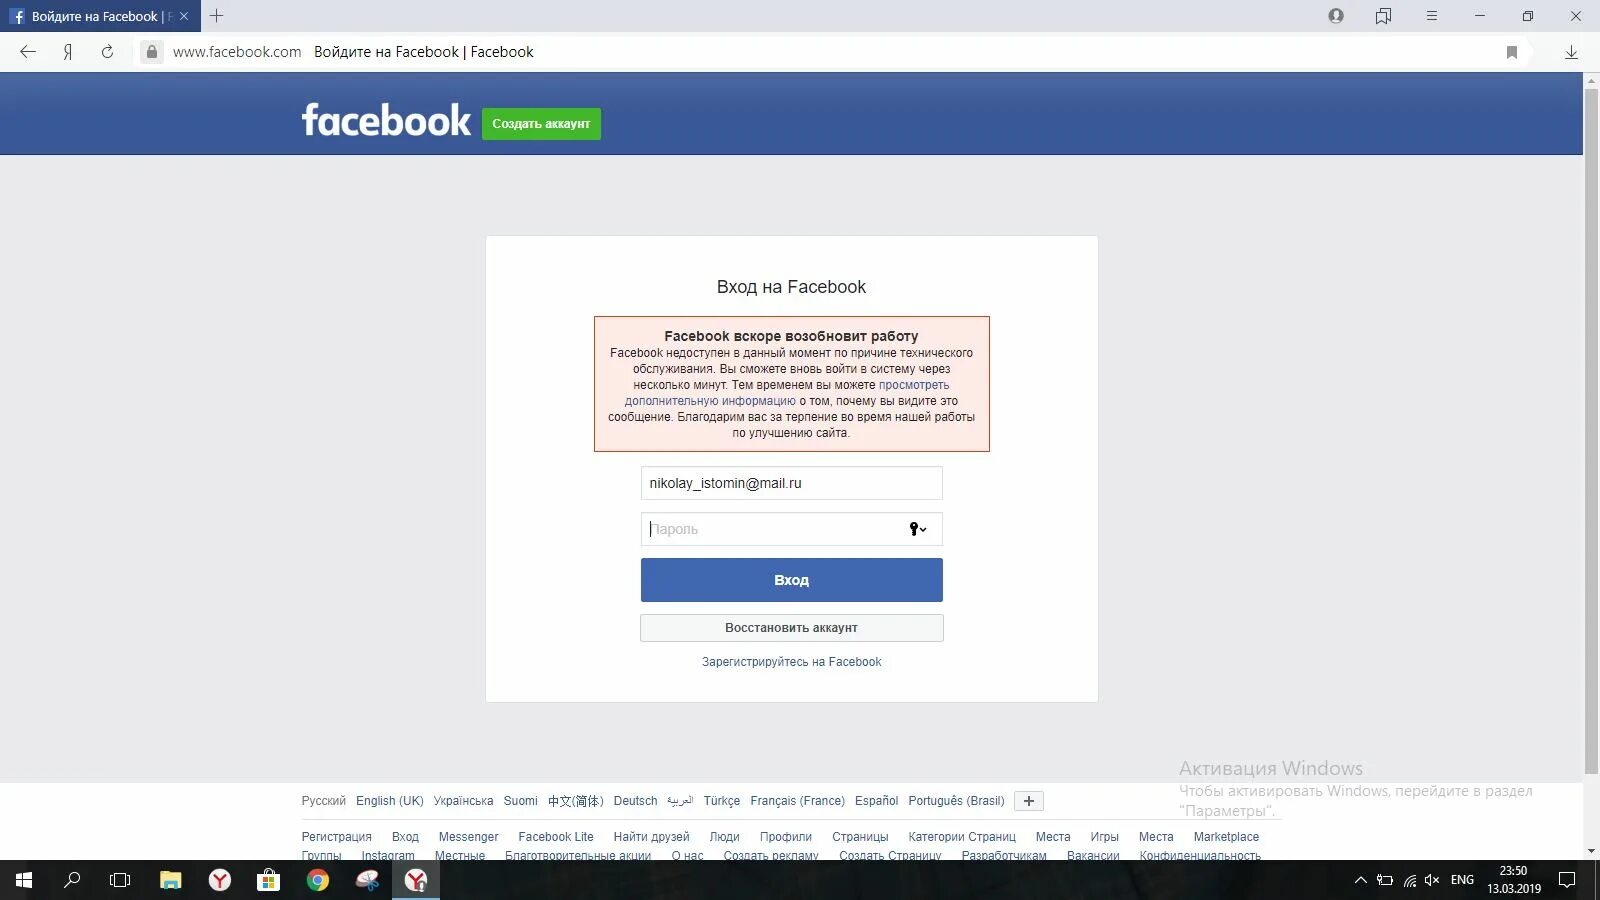
Task: Select Русский language link
Action: (323, 801)
